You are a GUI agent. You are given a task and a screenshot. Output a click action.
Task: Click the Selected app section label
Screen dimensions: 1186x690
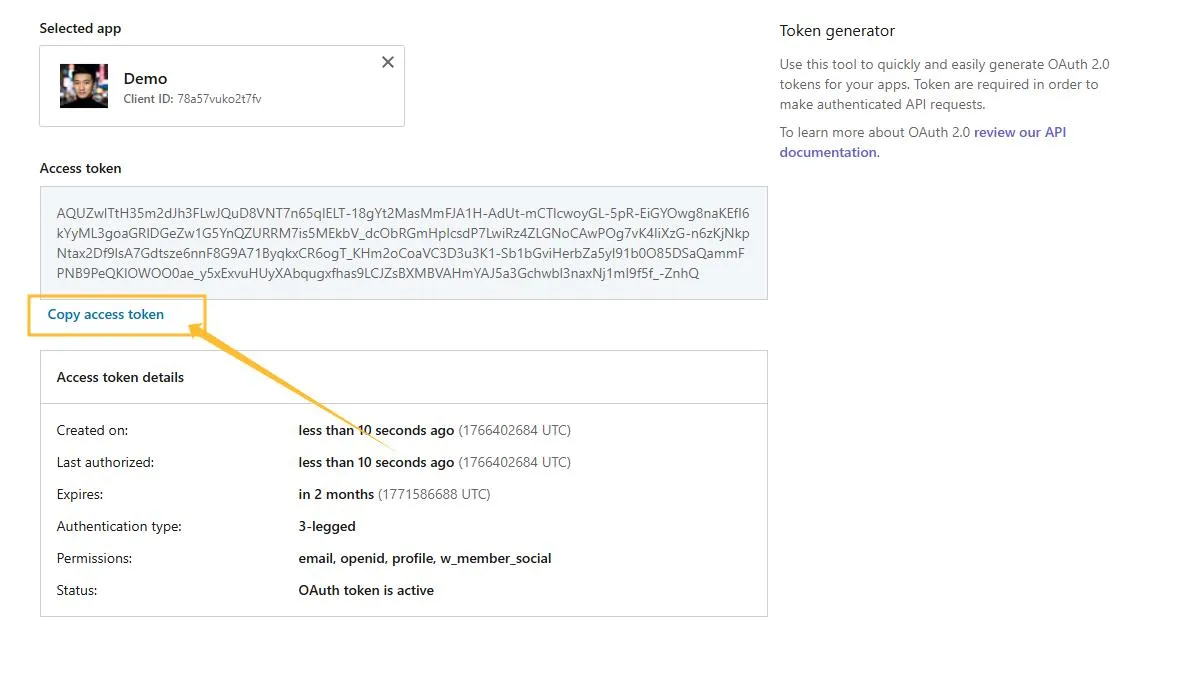(x=80, y=28)
